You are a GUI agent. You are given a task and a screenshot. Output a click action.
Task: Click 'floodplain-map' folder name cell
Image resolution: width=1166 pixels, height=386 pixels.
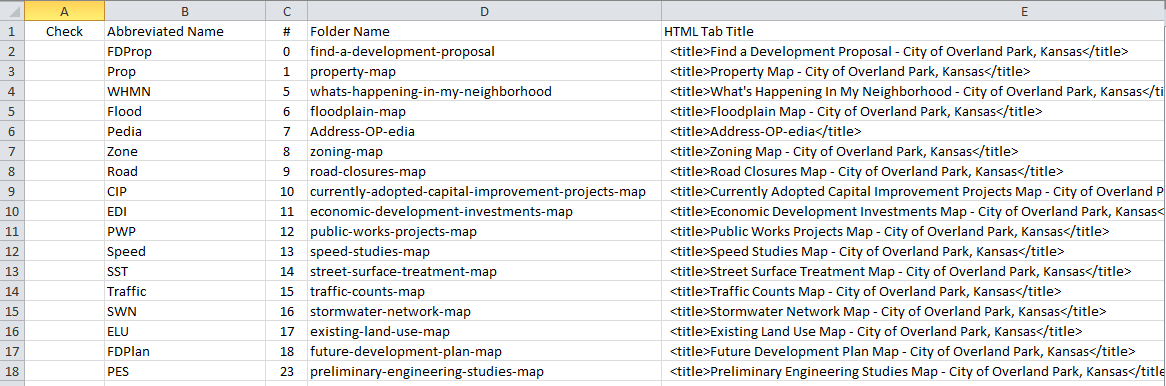[484, 112]
